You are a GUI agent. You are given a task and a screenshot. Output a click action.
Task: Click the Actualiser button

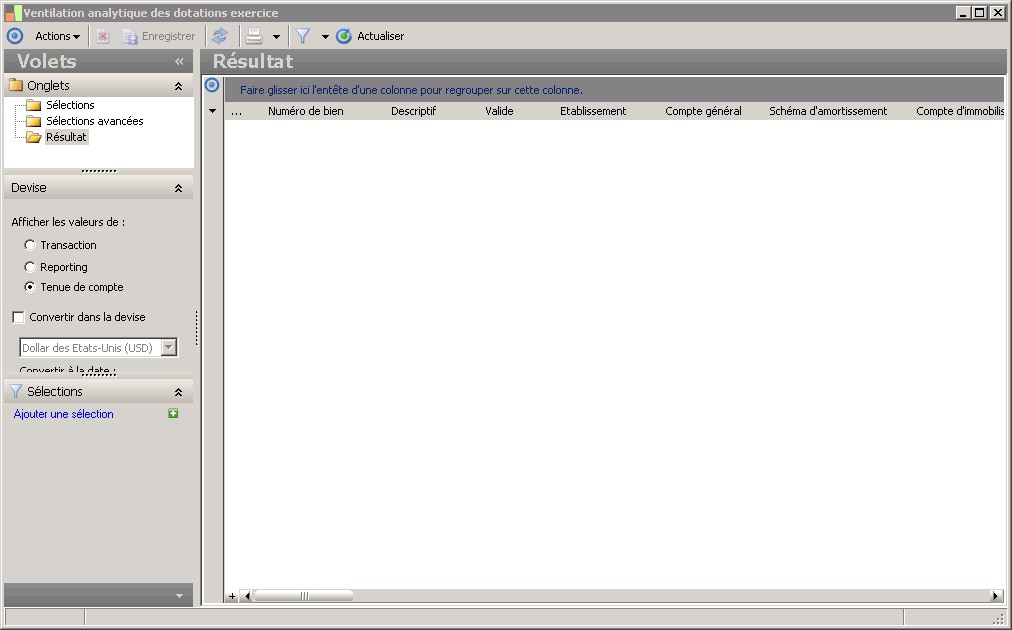pos(370,36)
